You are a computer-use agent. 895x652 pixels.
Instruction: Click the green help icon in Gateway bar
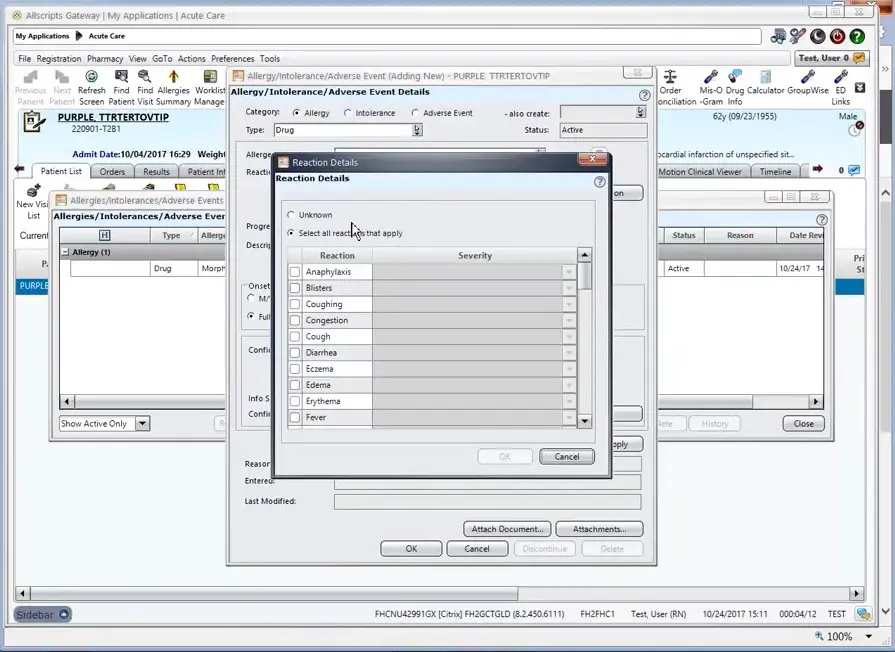857,37
